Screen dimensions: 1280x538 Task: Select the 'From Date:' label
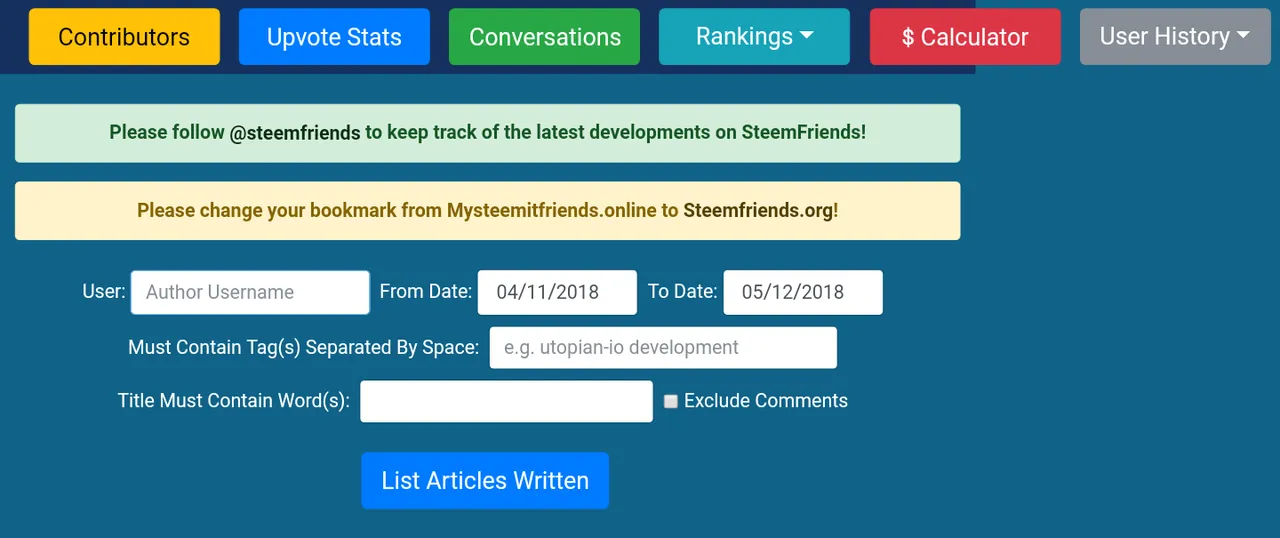click(426, 292)
